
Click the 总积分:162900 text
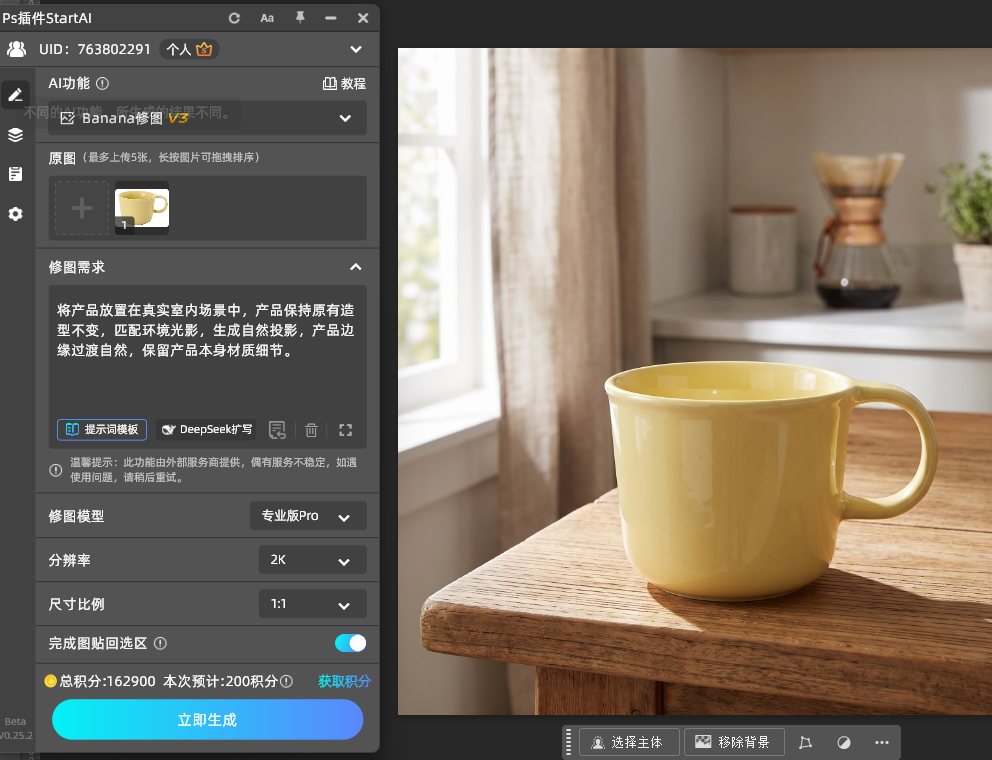[107, 682]
